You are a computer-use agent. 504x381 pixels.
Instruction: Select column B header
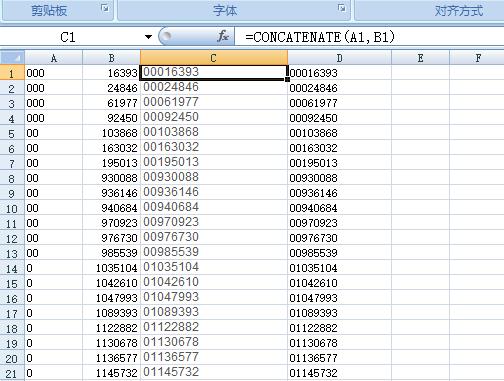pos(111,58)
